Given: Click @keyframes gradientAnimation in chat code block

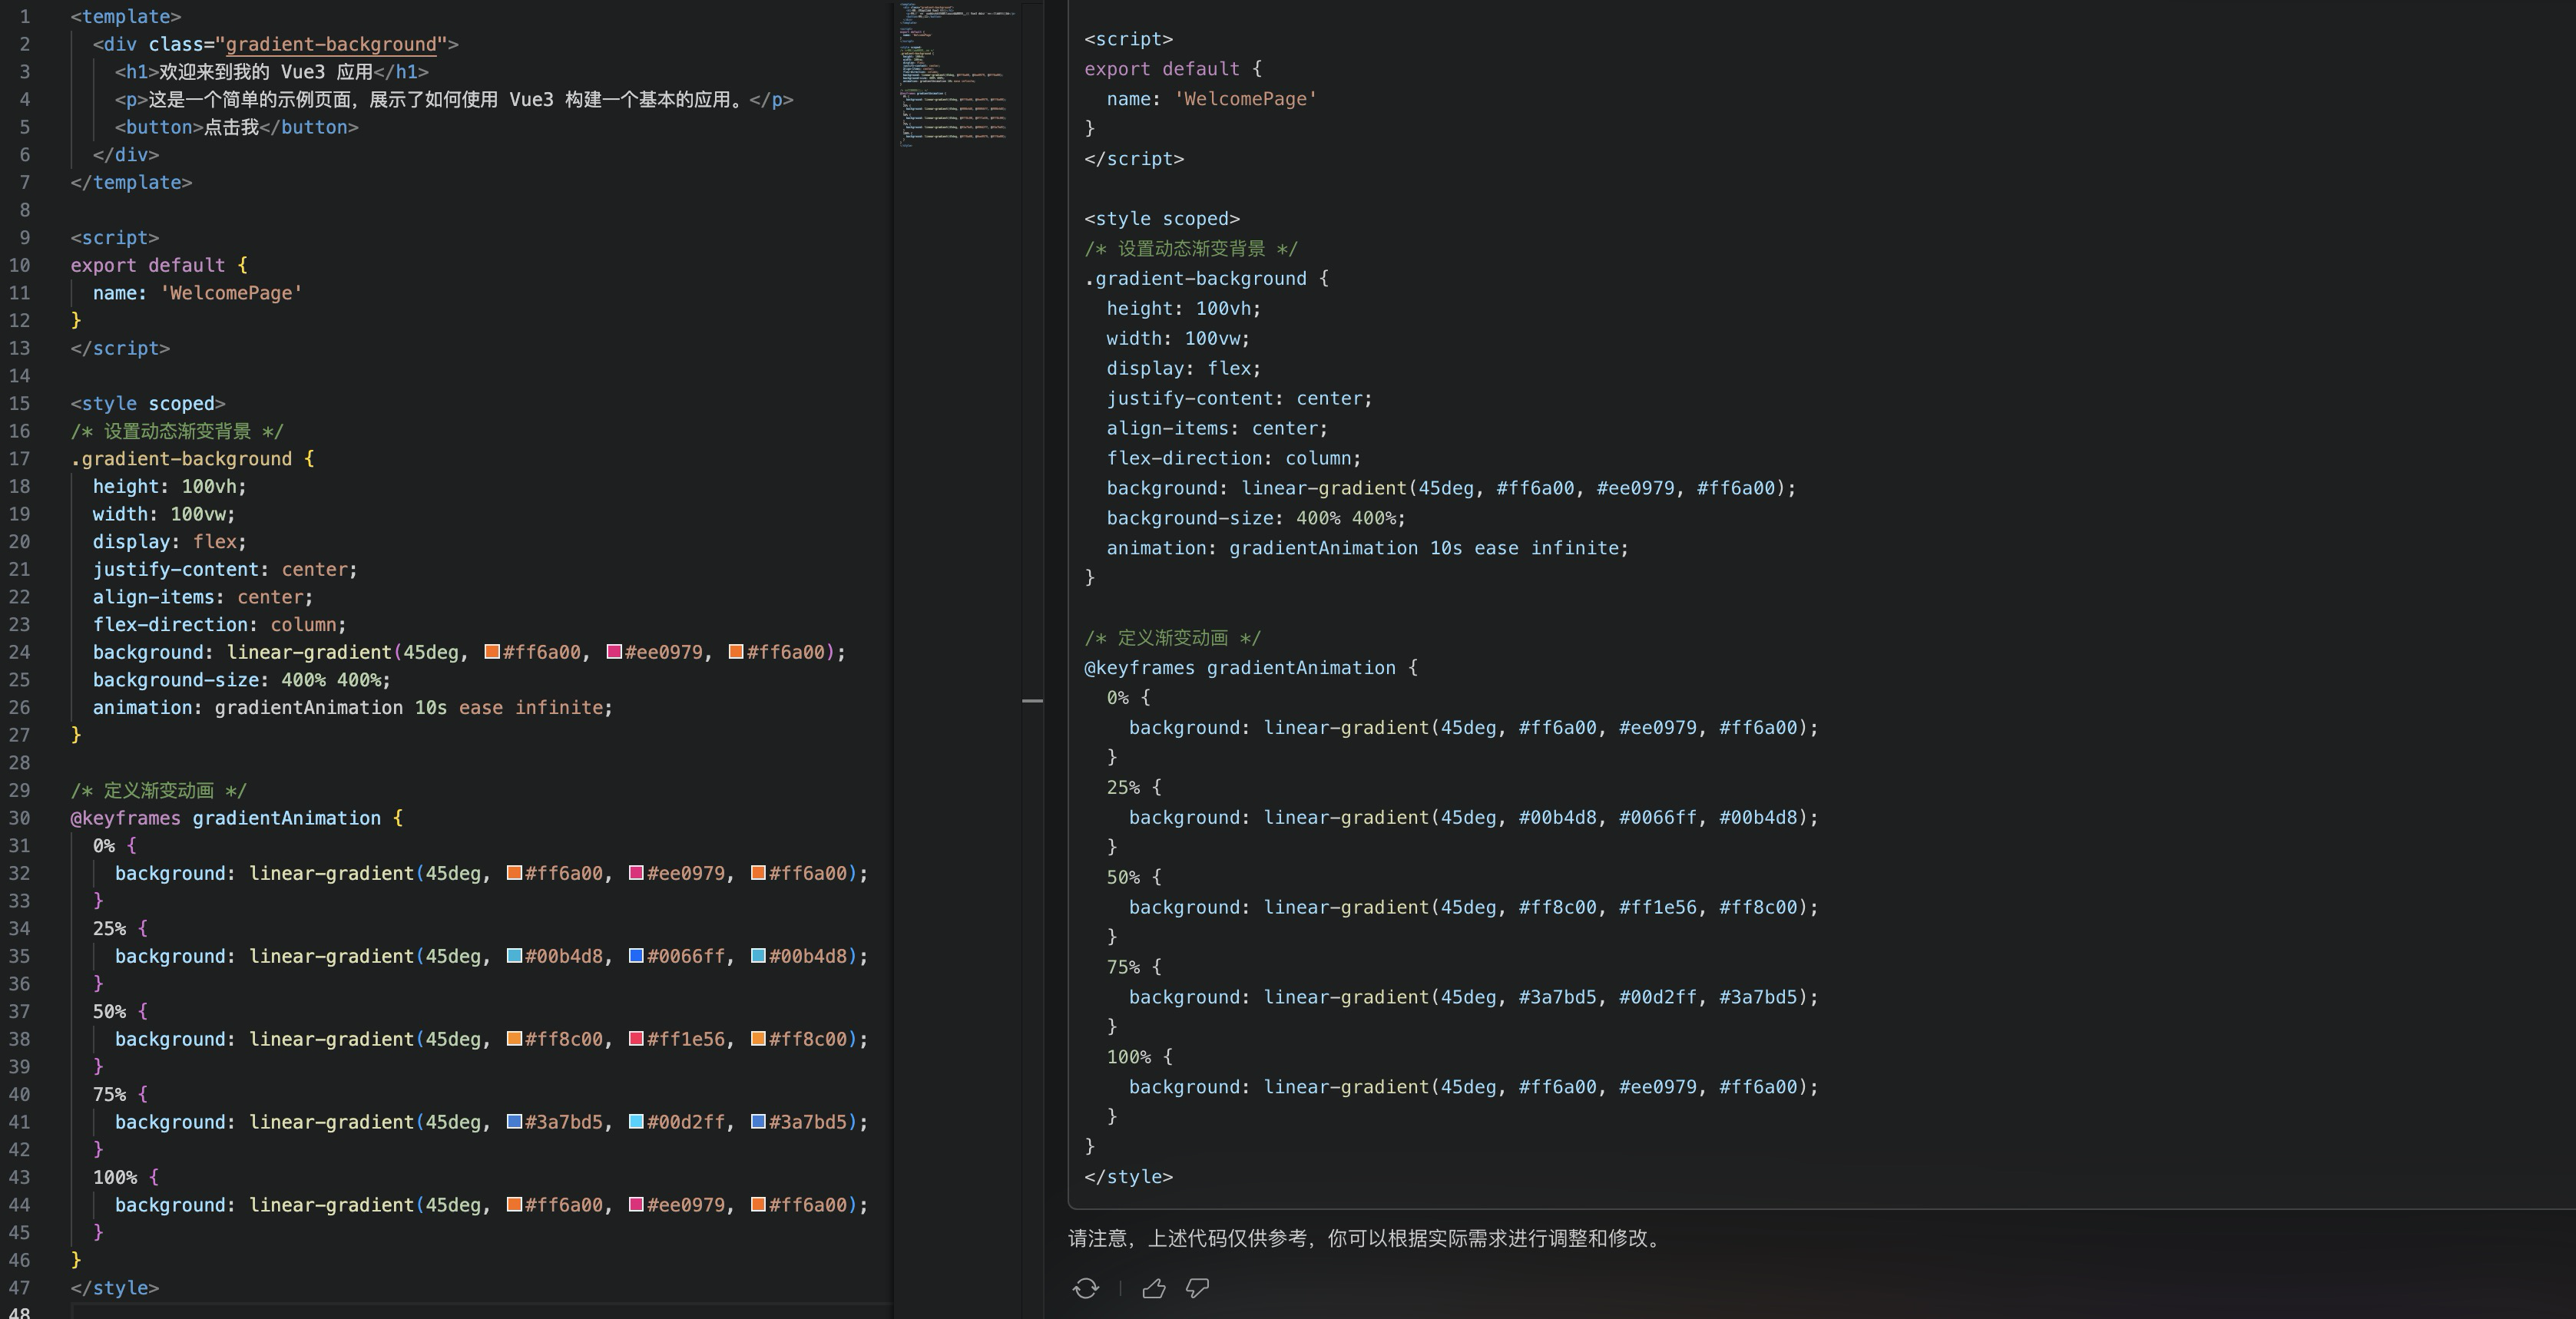Looking at the screenshot, I should coord(1239,668).
